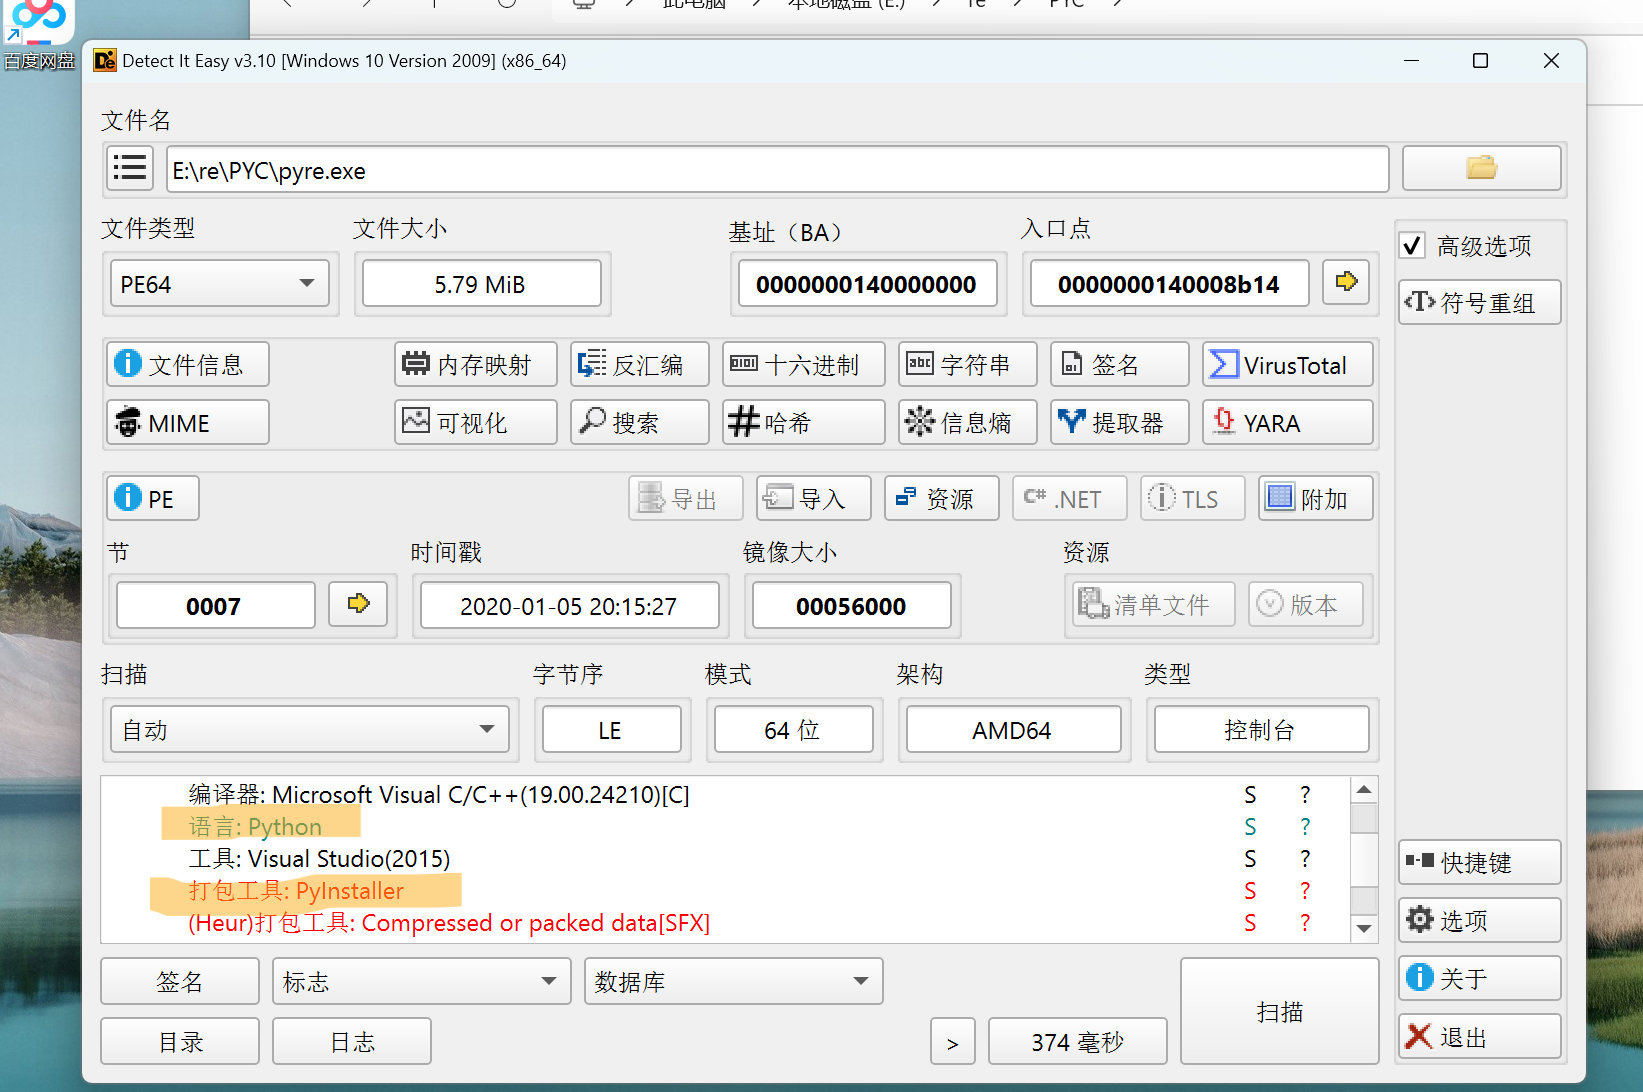The image size is (1643, 1092).
Task: Open 搜索 search tool
Action: point(640,422)
